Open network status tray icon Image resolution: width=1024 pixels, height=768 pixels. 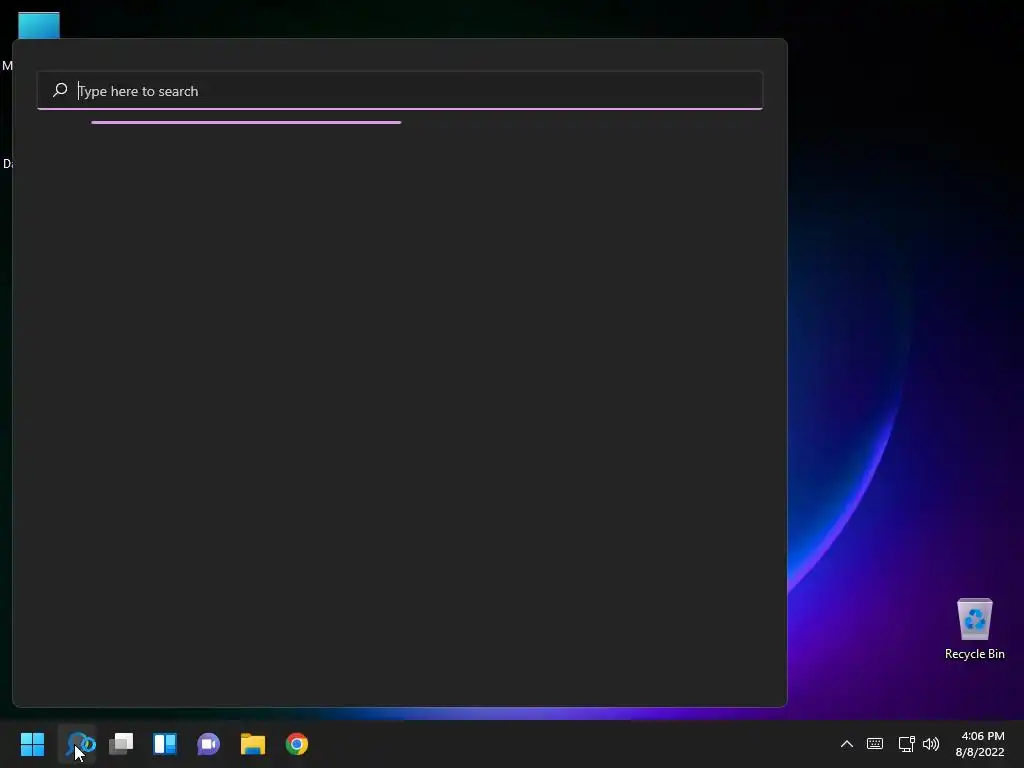tap(906, 744)
